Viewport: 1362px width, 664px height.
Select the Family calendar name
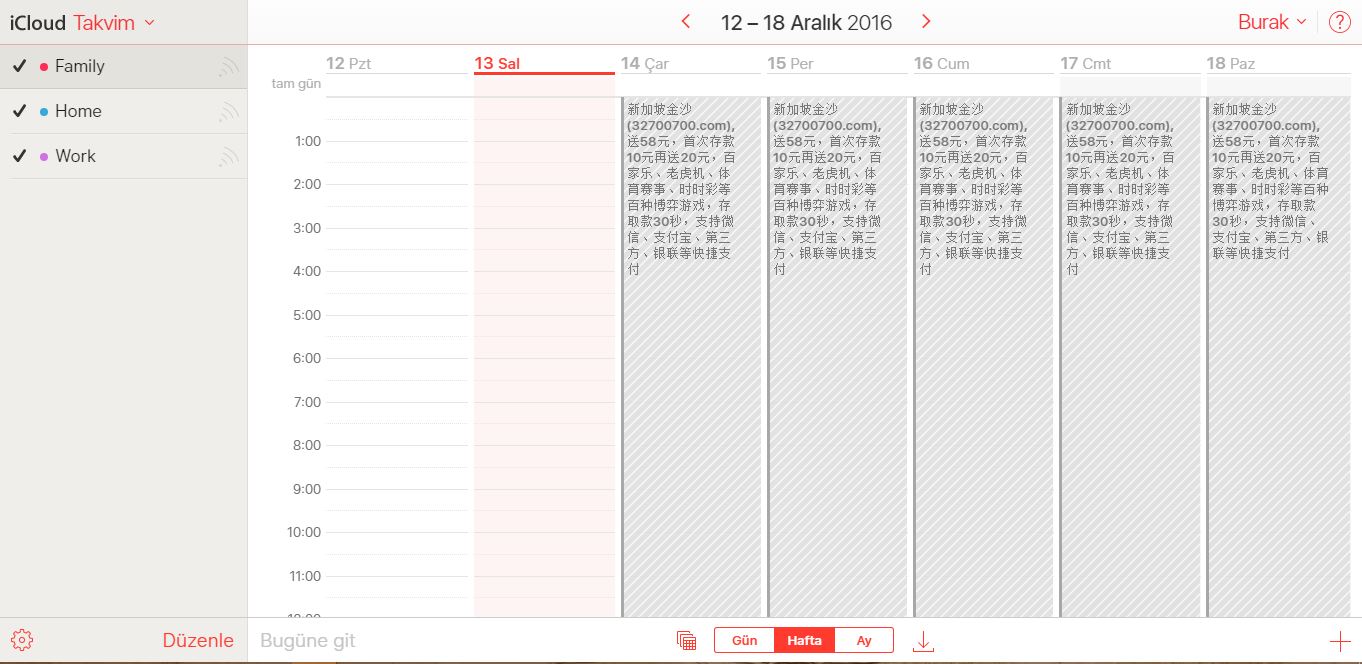(x=80, y=66)
